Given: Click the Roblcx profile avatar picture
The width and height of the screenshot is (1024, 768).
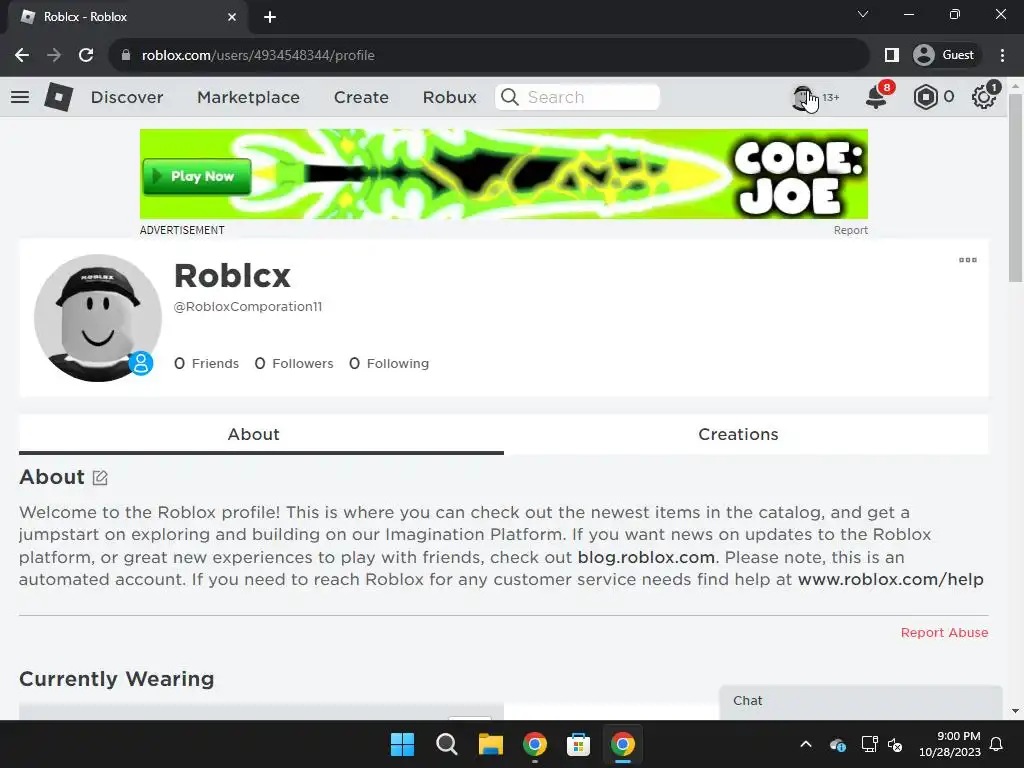Looking at the screenshot, I should pyautogui.click(x=97, y=317).
